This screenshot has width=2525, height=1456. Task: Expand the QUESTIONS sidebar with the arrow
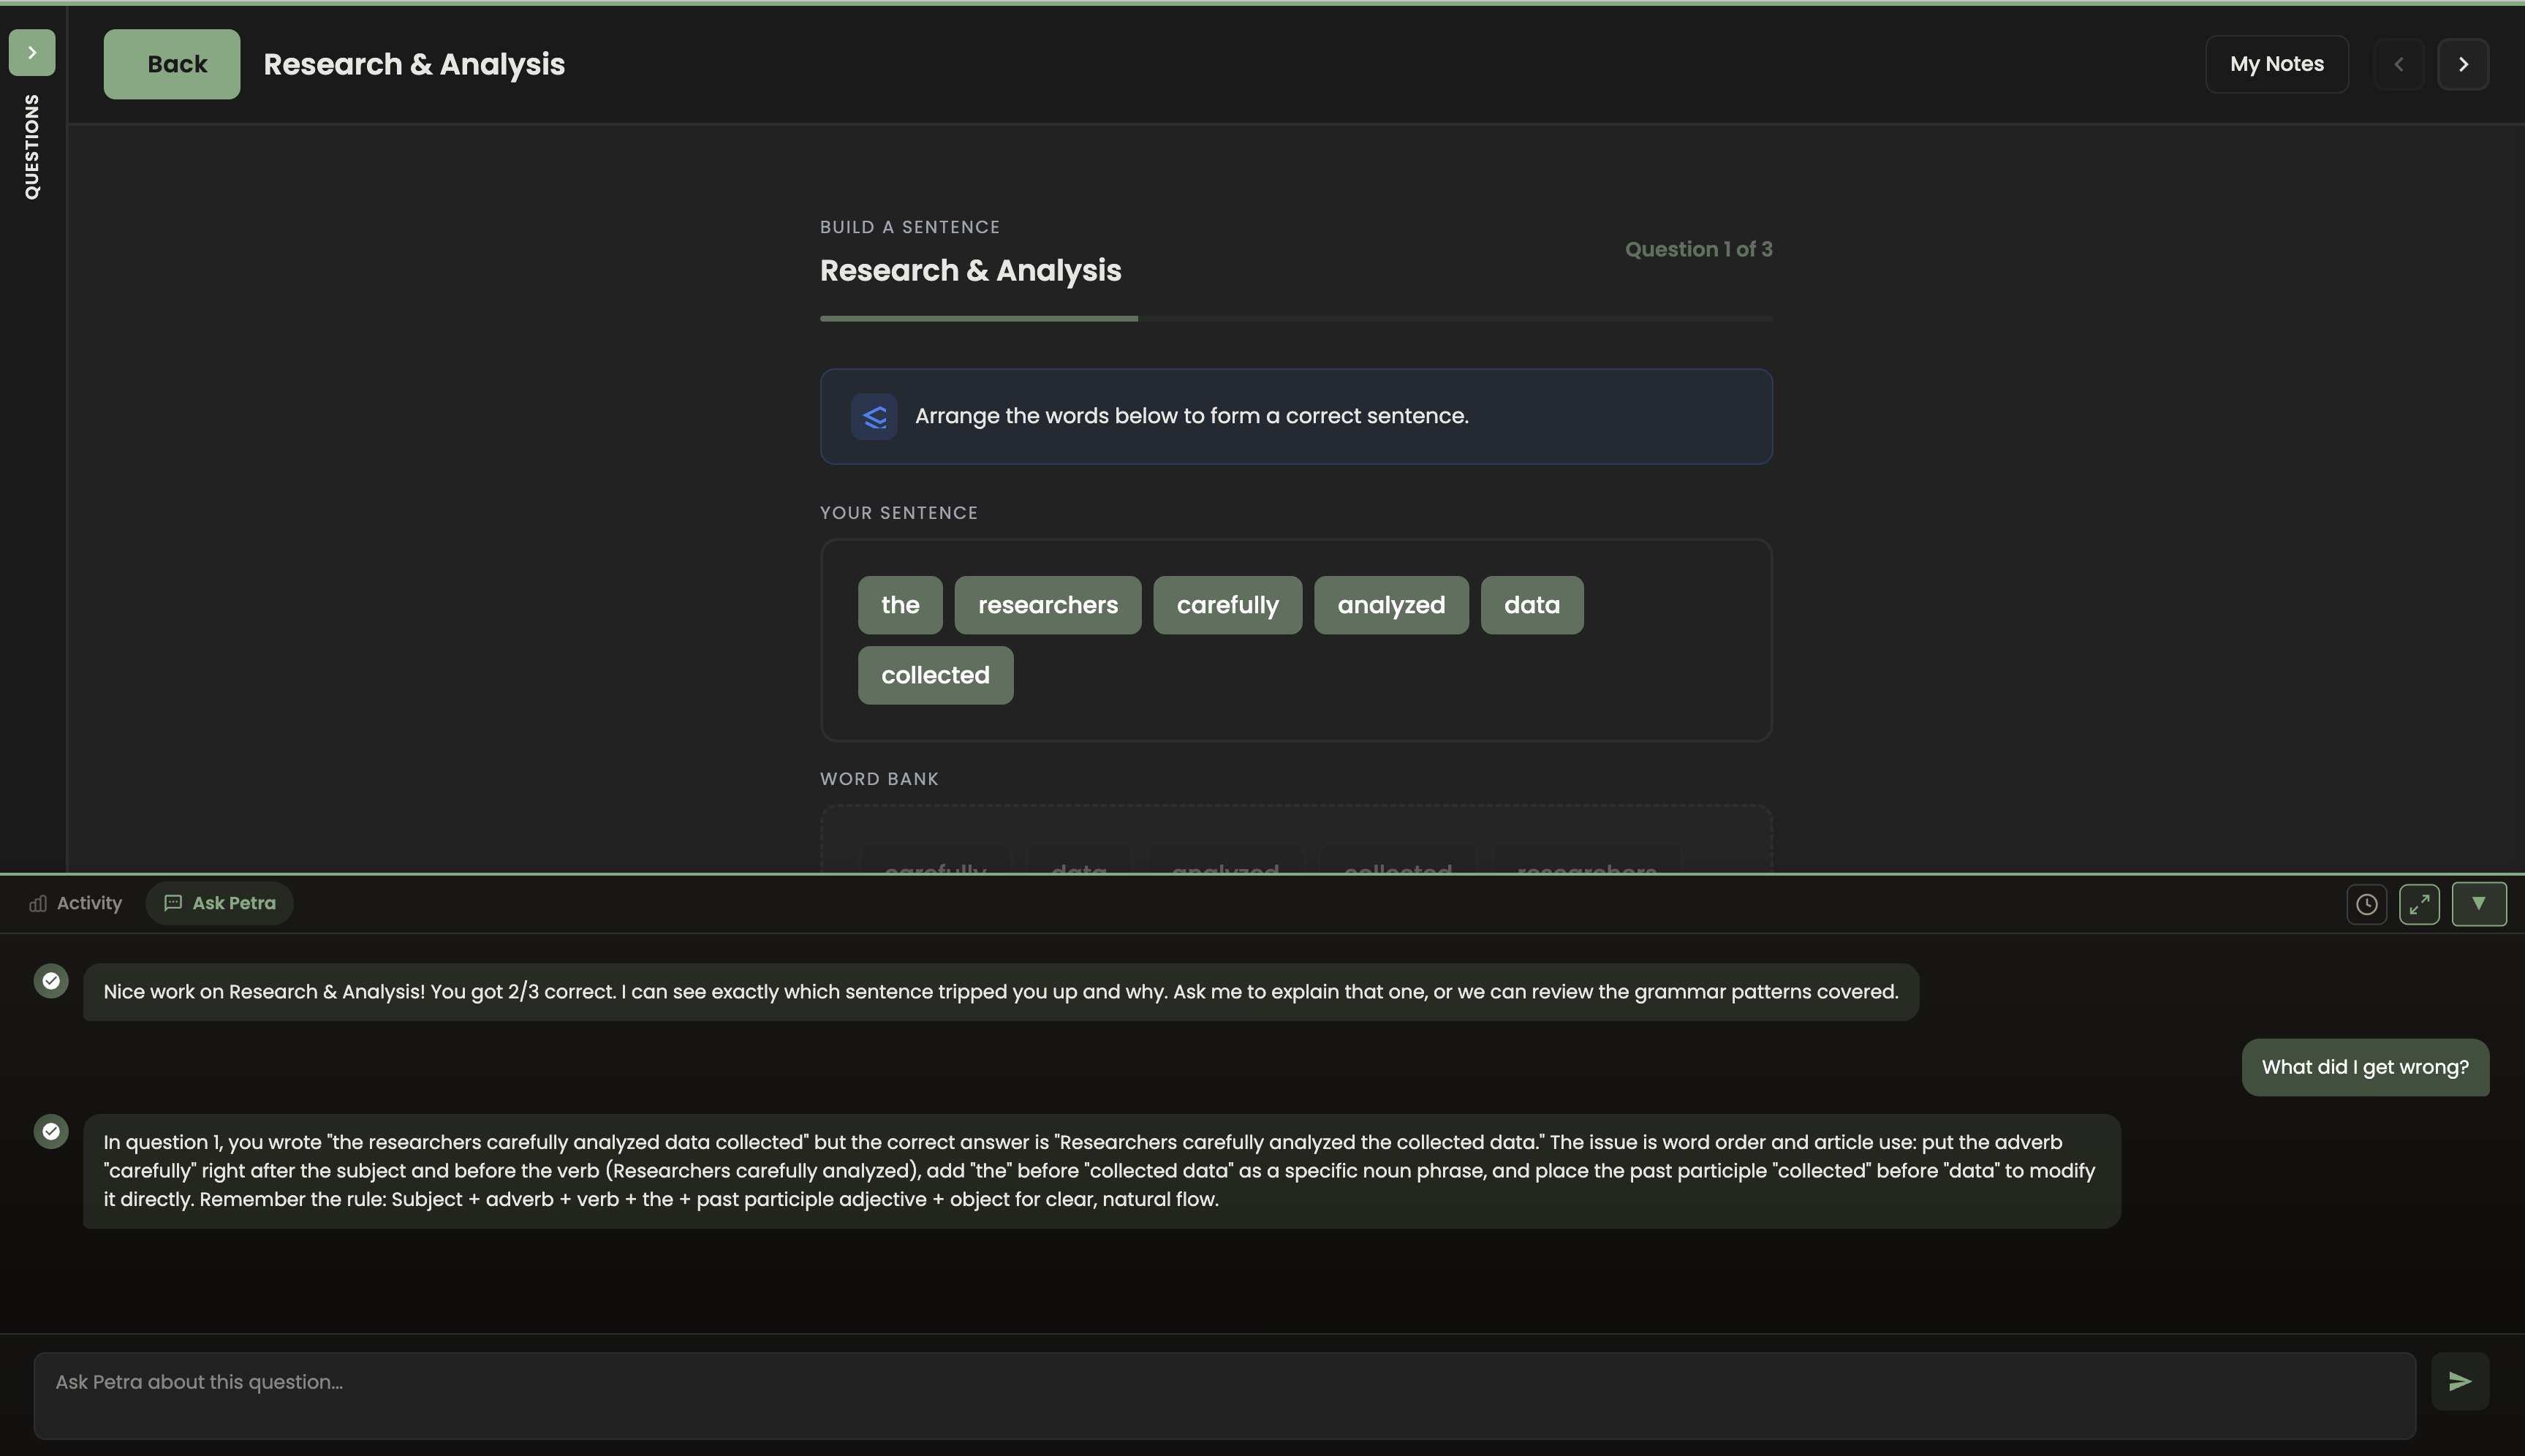(31, 51)
